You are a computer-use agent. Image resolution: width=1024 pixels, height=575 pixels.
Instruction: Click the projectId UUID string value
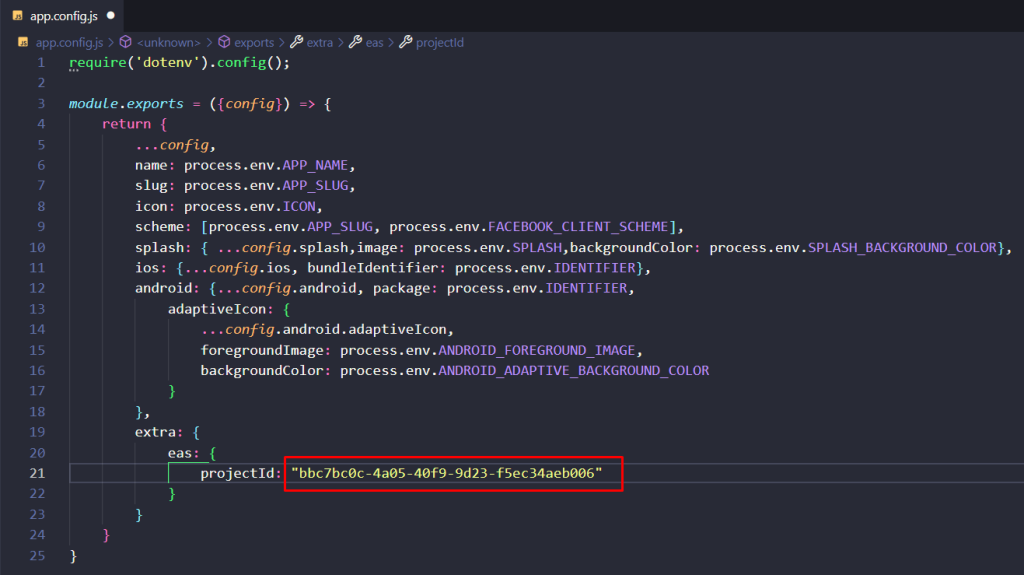447,473
